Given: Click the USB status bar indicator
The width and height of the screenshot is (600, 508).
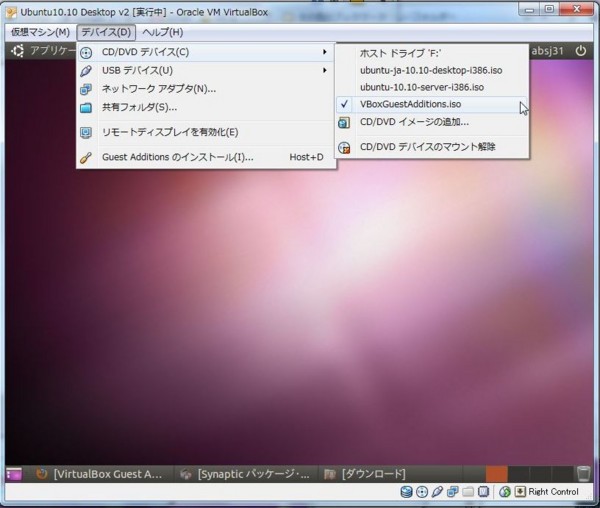Looking at the screenshot, I should (437, 492).
